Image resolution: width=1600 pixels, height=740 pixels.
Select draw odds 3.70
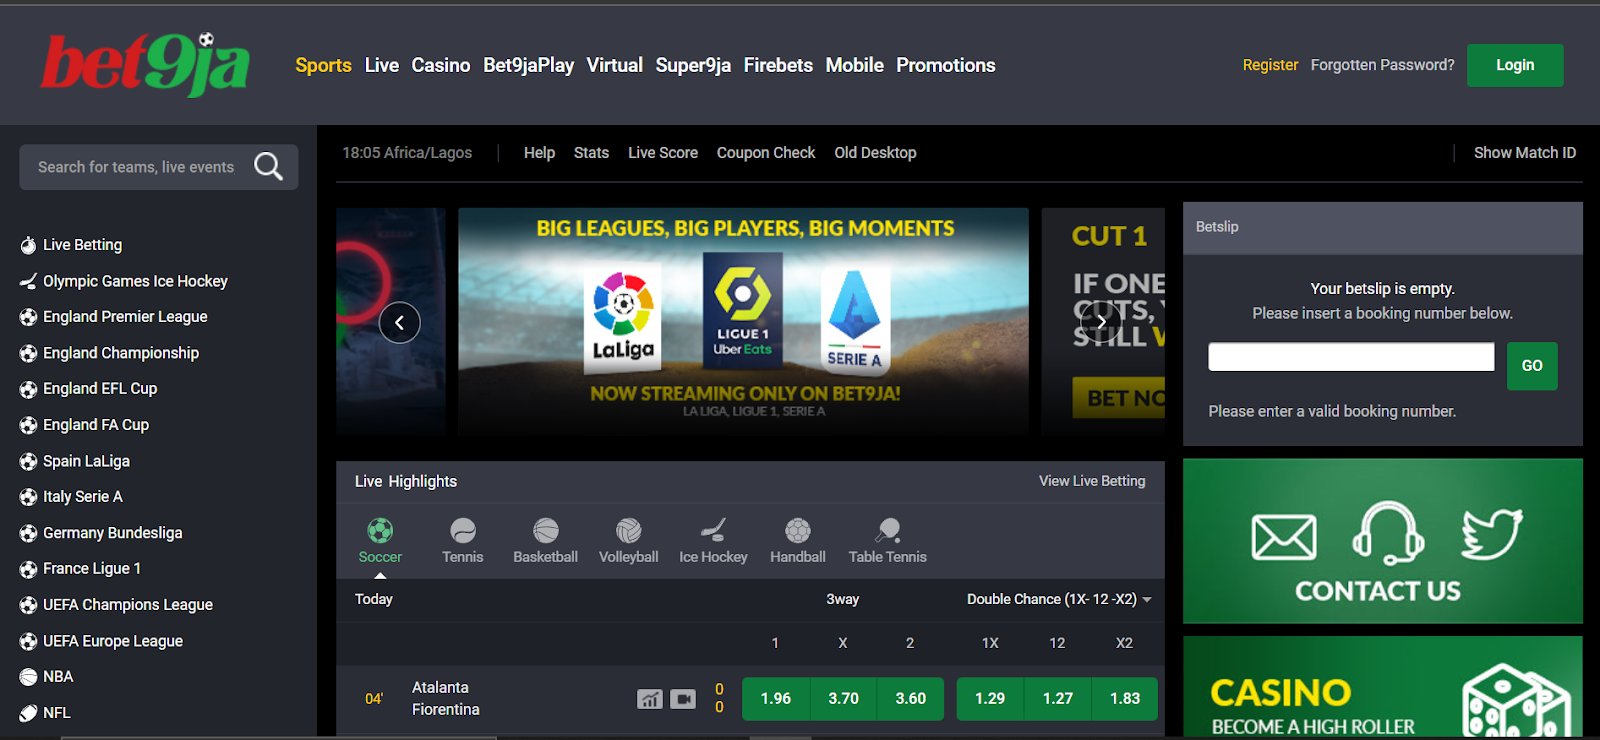point(843,699)
